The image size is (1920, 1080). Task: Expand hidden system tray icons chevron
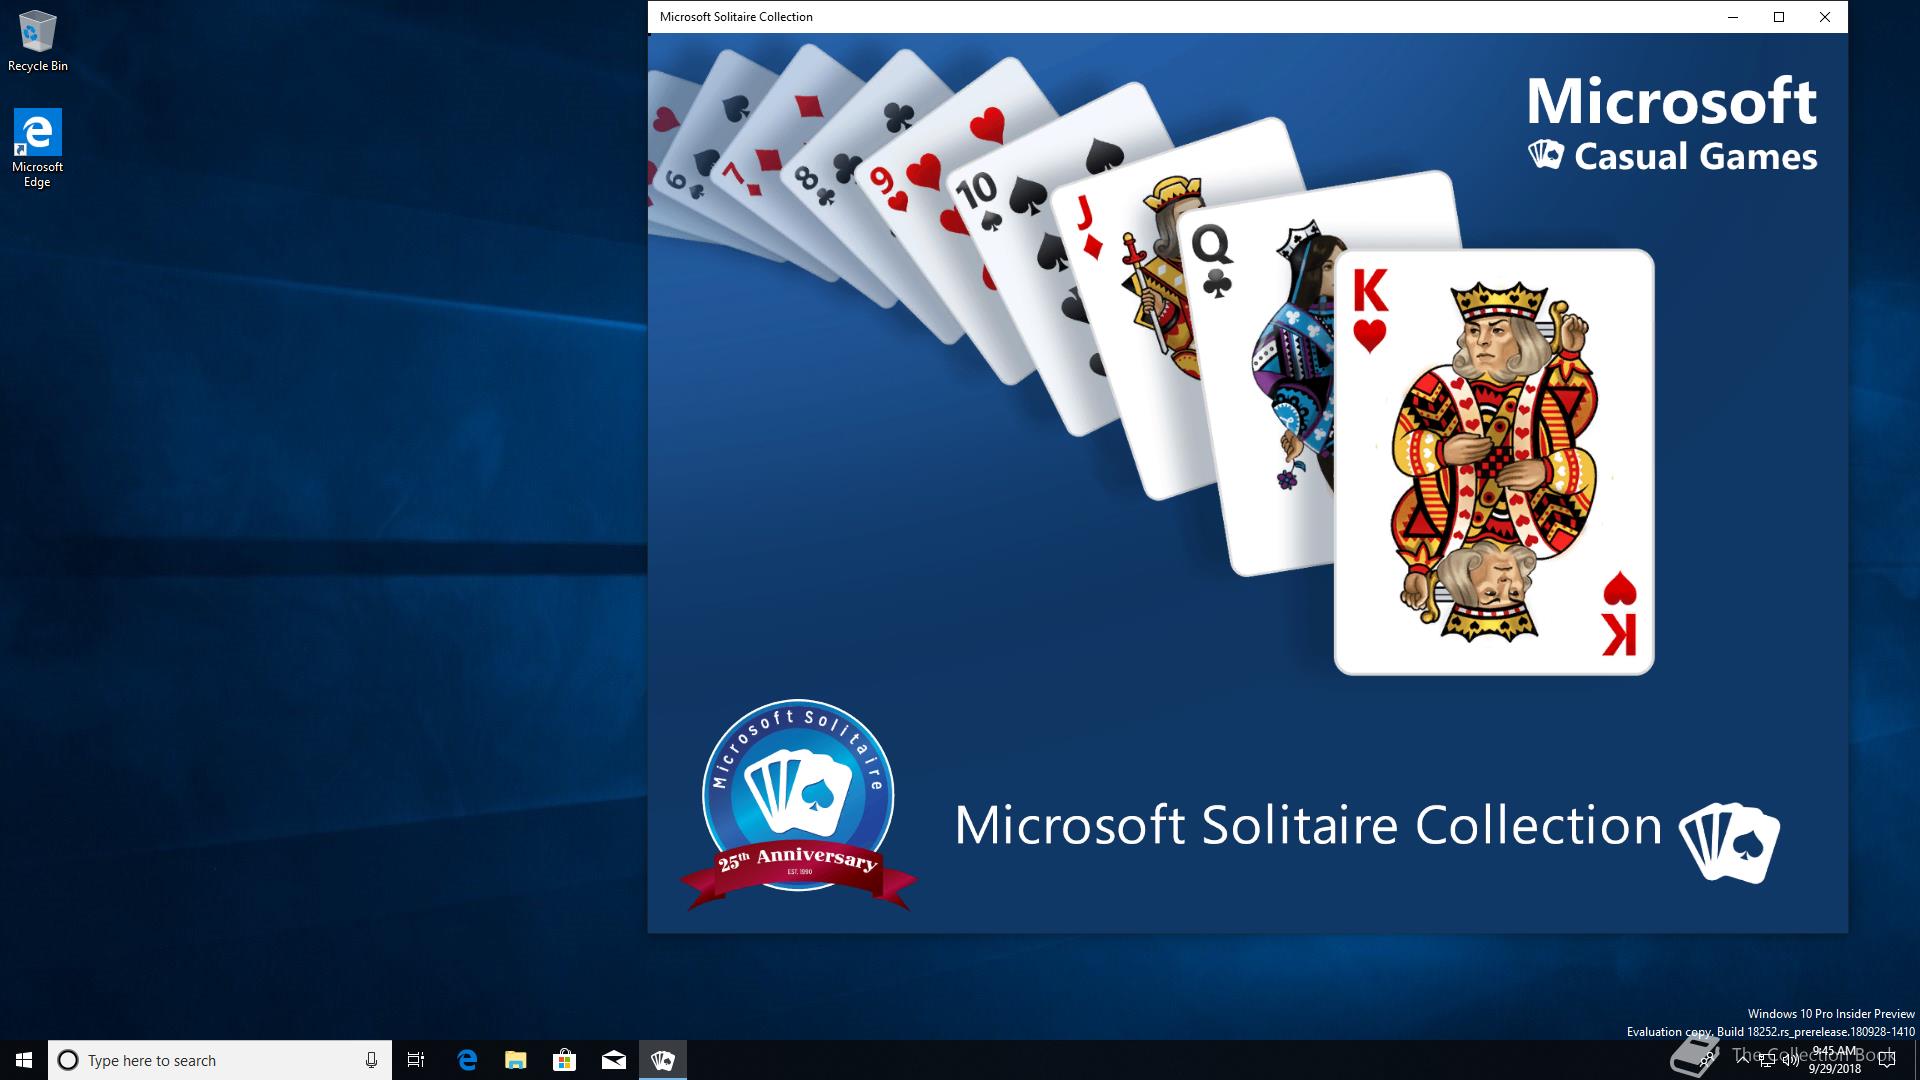(1743, 1060)
